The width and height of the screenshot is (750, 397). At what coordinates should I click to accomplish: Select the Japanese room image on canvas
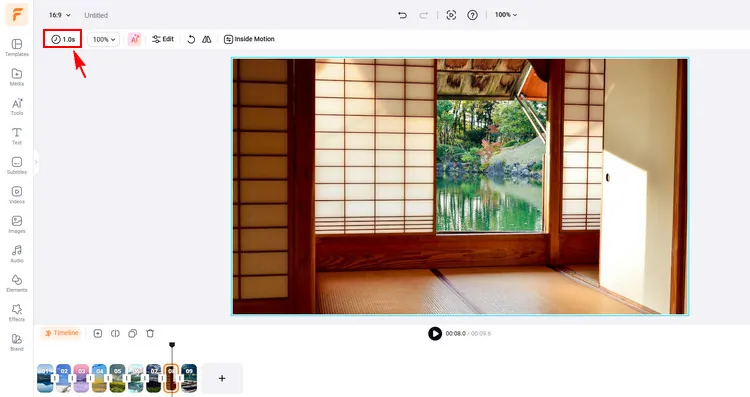pyautogui.click(x=460, y=186)
